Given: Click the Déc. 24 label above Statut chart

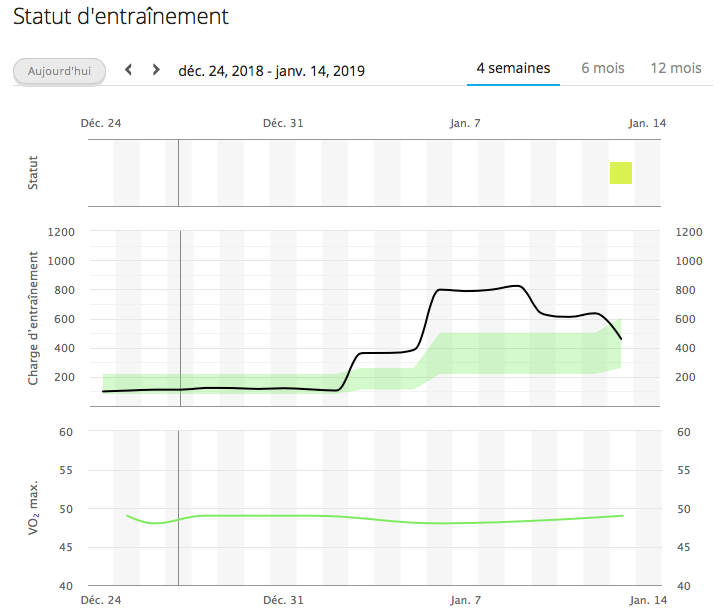Looking at the screenshot, I should (101, 123).
